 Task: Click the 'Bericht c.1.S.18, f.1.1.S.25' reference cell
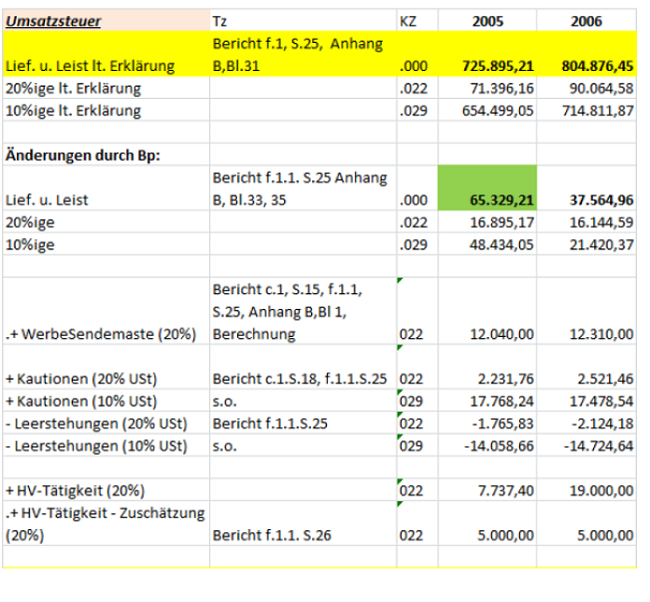[300, 379]
